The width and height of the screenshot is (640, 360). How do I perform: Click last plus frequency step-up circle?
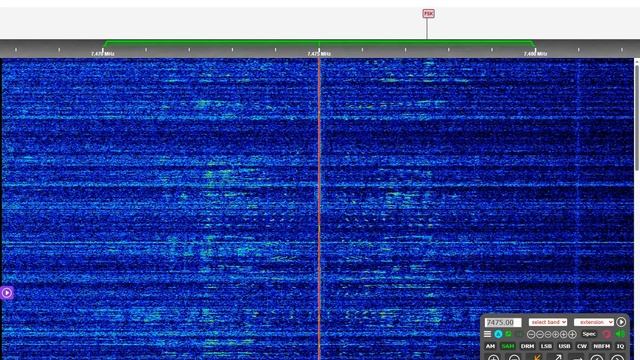pos(572,334)
